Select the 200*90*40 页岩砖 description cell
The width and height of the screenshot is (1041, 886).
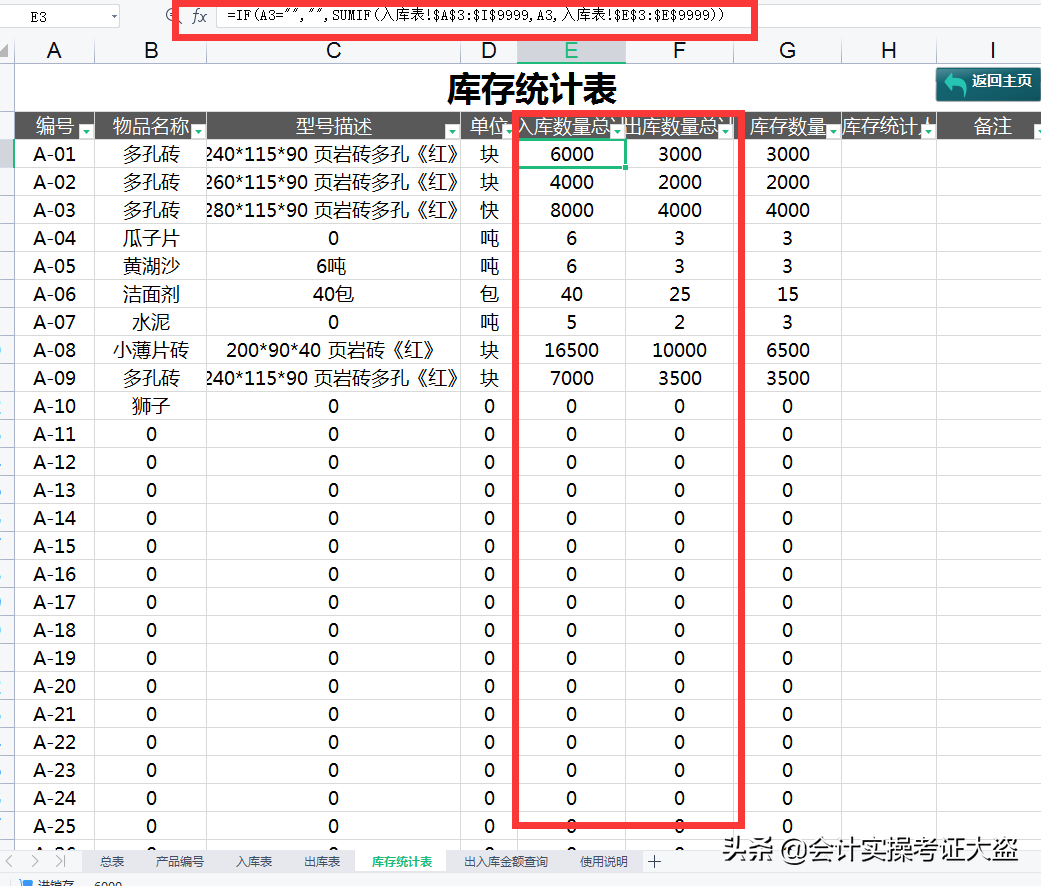click(333, 350)
